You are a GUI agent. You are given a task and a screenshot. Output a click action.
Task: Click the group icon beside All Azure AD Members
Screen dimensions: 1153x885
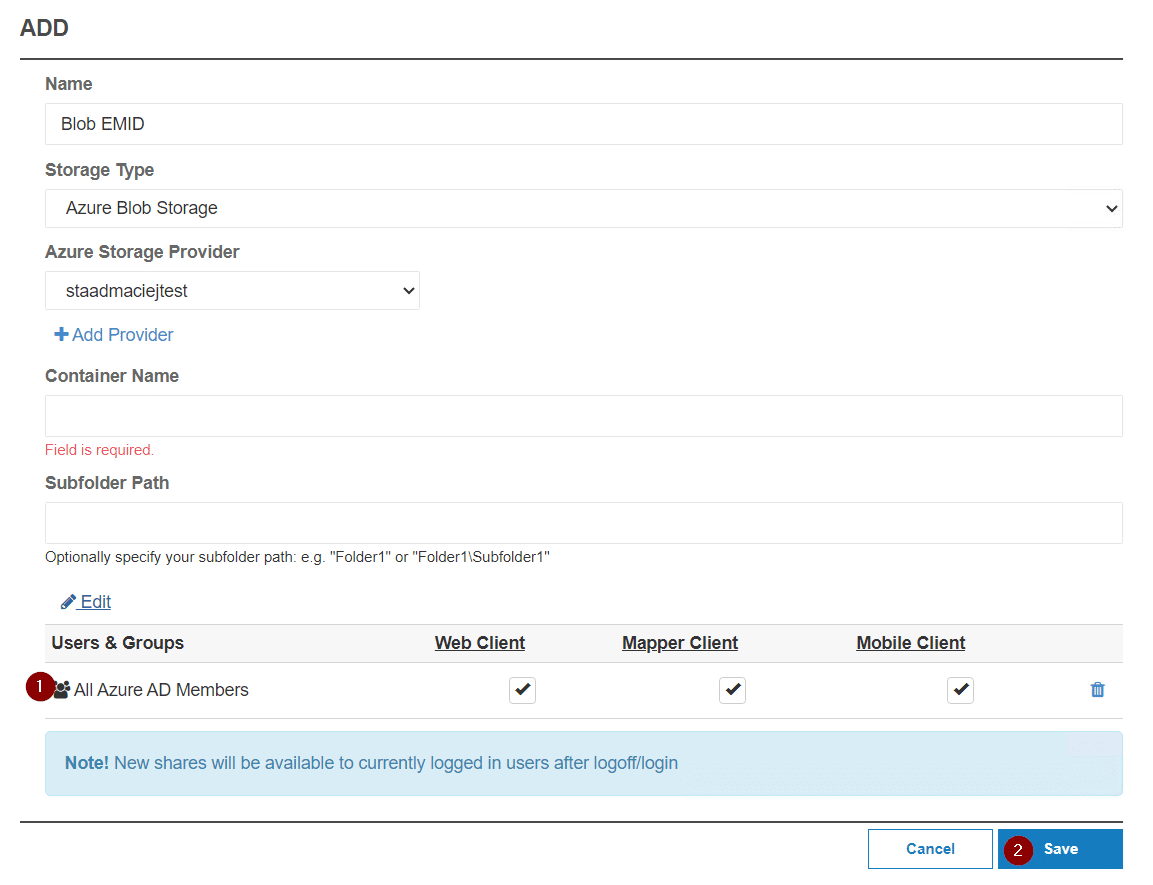[x=60, y=689]
